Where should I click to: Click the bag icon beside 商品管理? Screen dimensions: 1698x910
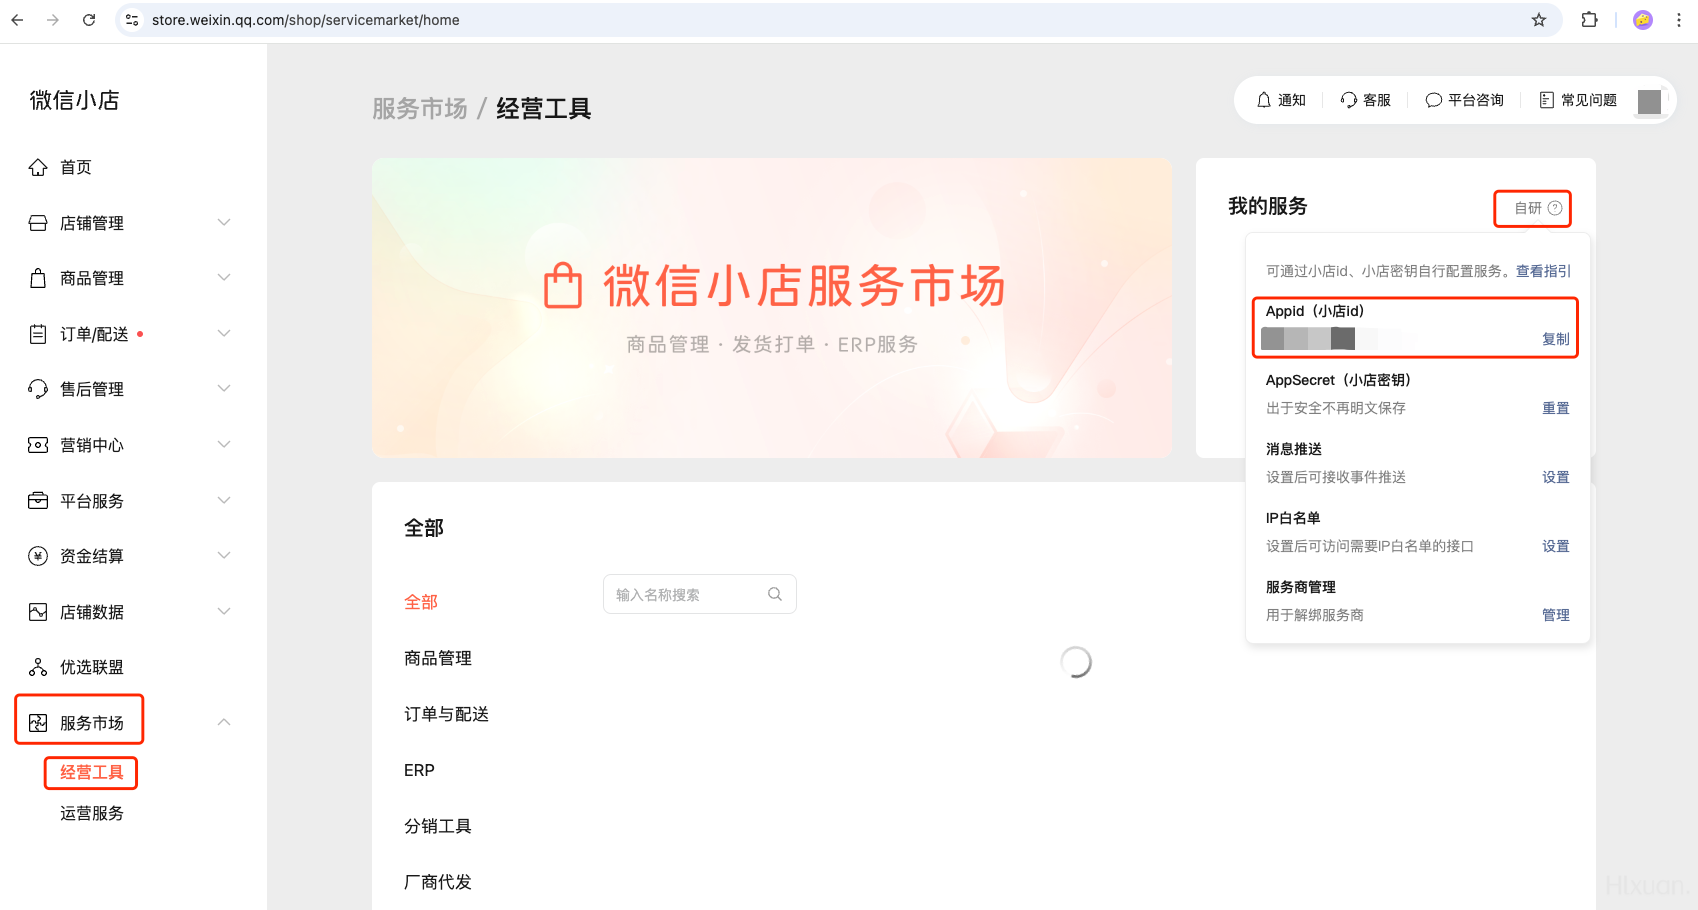click(38, 278)
